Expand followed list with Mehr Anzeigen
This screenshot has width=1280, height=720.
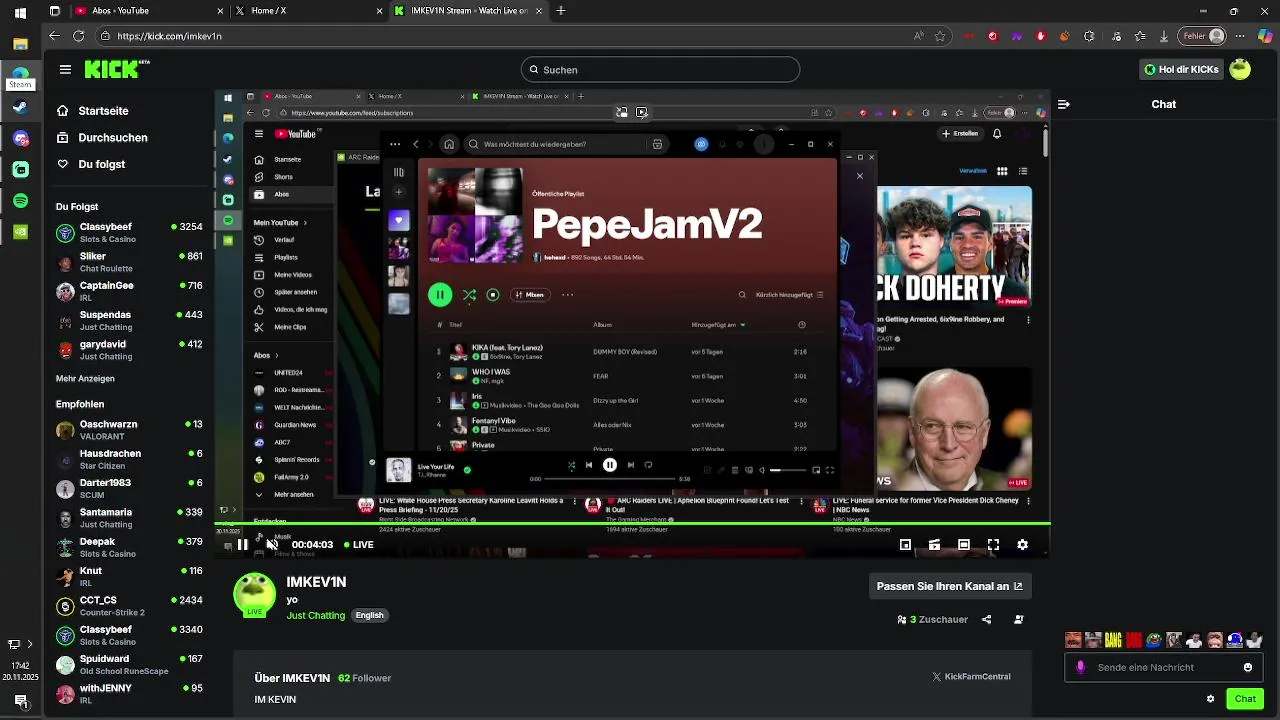[85, 379]
